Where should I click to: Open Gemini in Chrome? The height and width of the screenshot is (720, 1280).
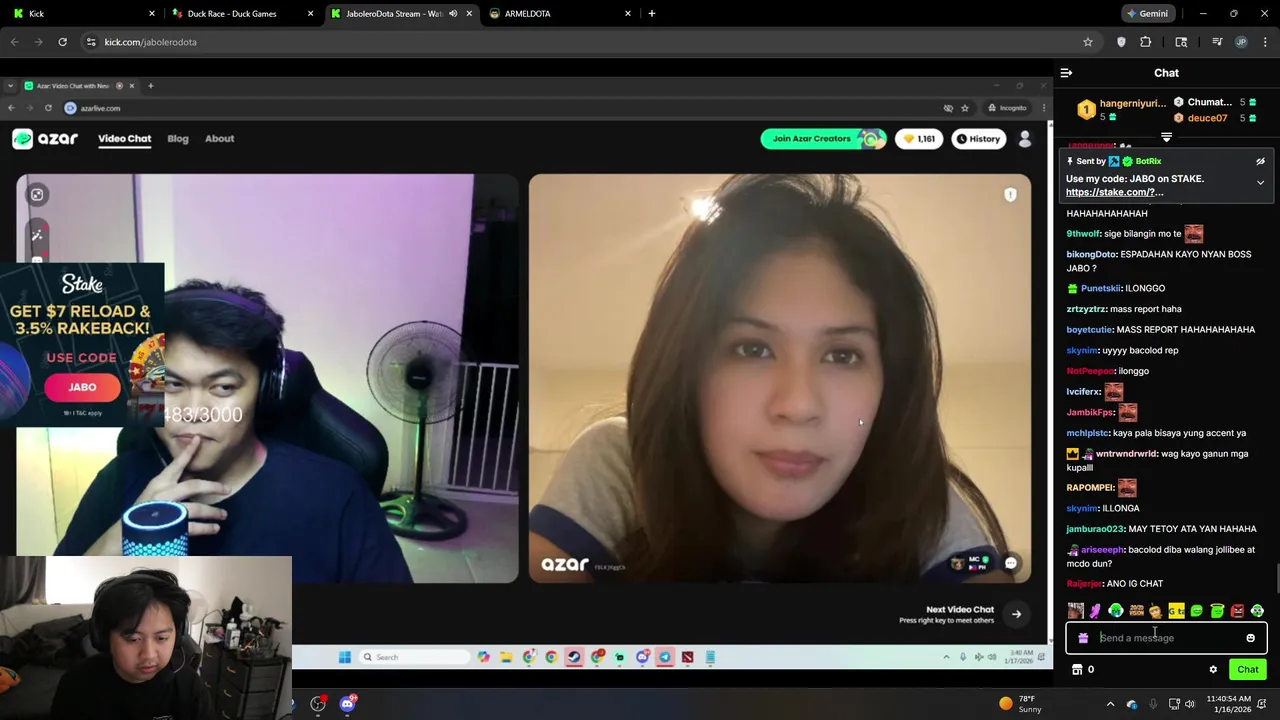pyautogui.click(x=1146, y=14)
